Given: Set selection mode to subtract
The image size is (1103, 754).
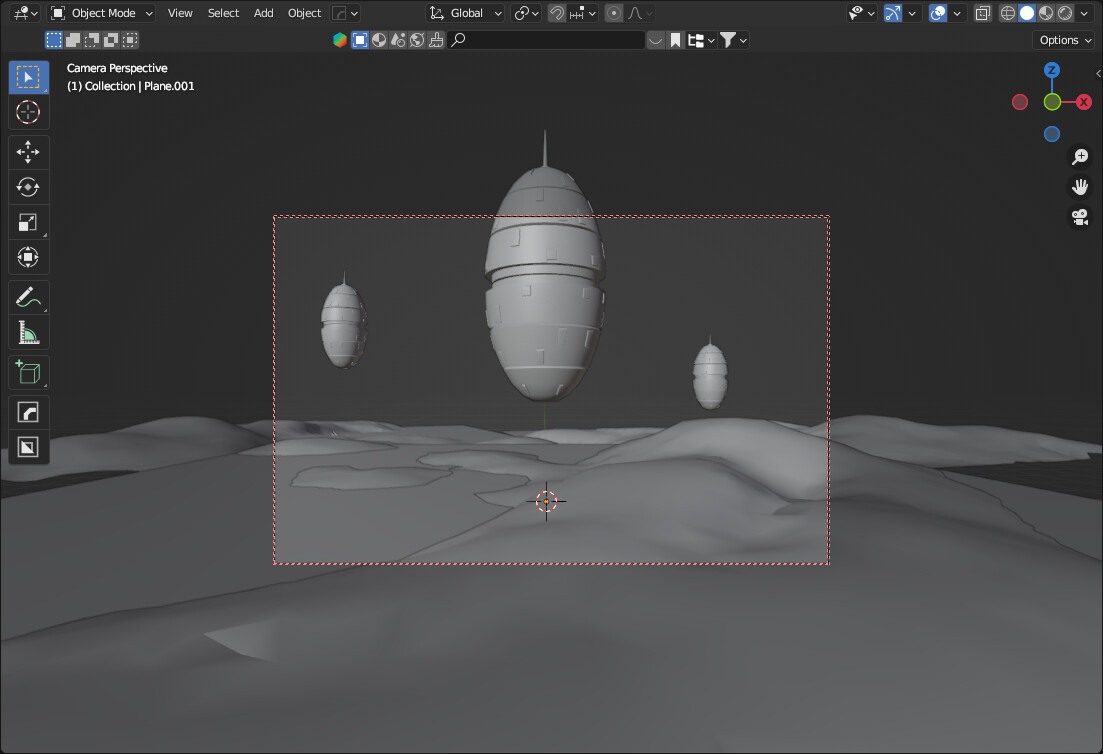Looking at the screenshot, I should 92,40.
